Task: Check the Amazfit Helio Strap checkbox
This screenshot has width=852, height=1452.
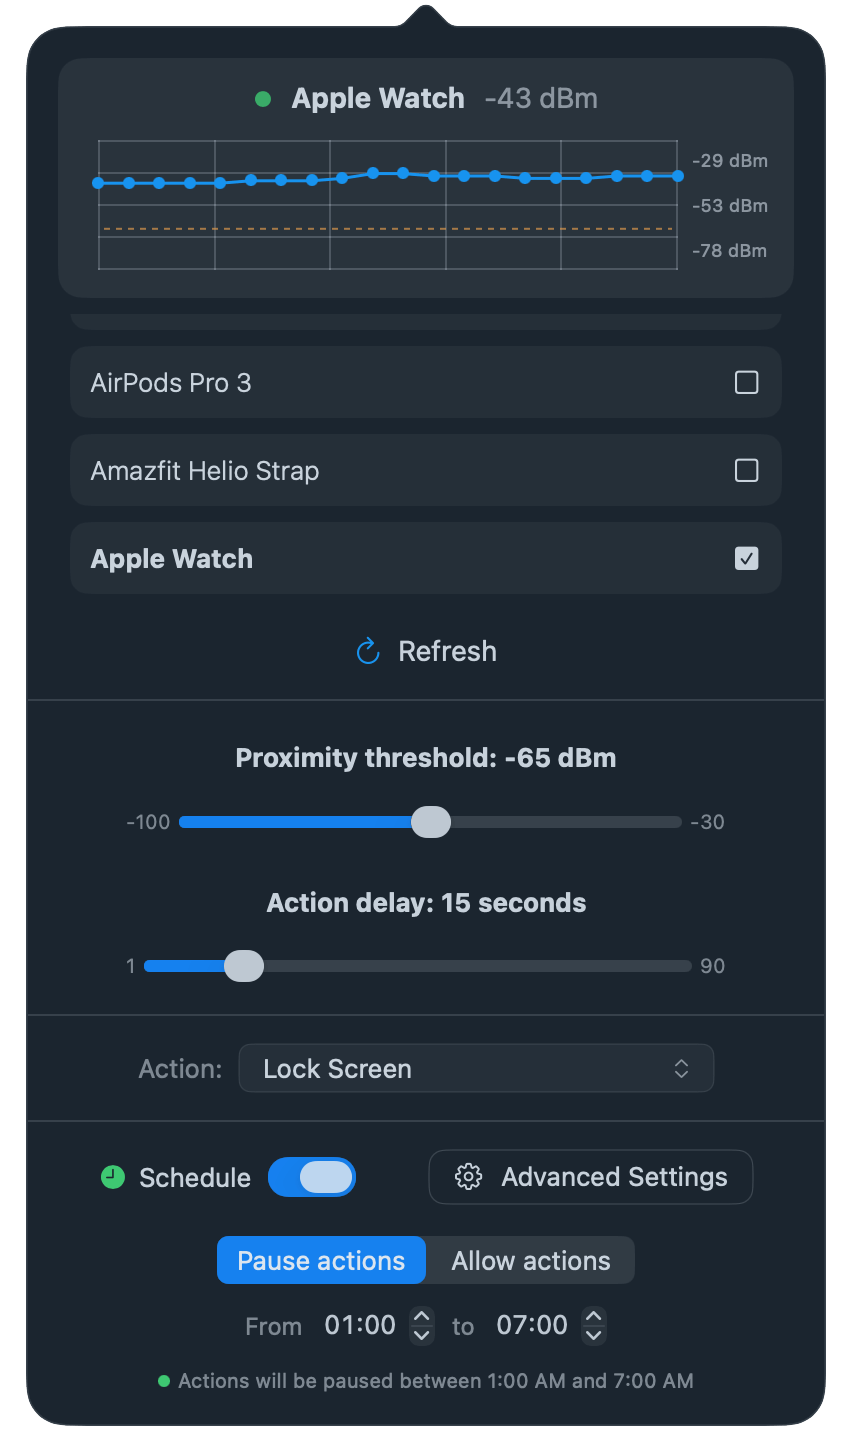Action: [x=746, y=470]
